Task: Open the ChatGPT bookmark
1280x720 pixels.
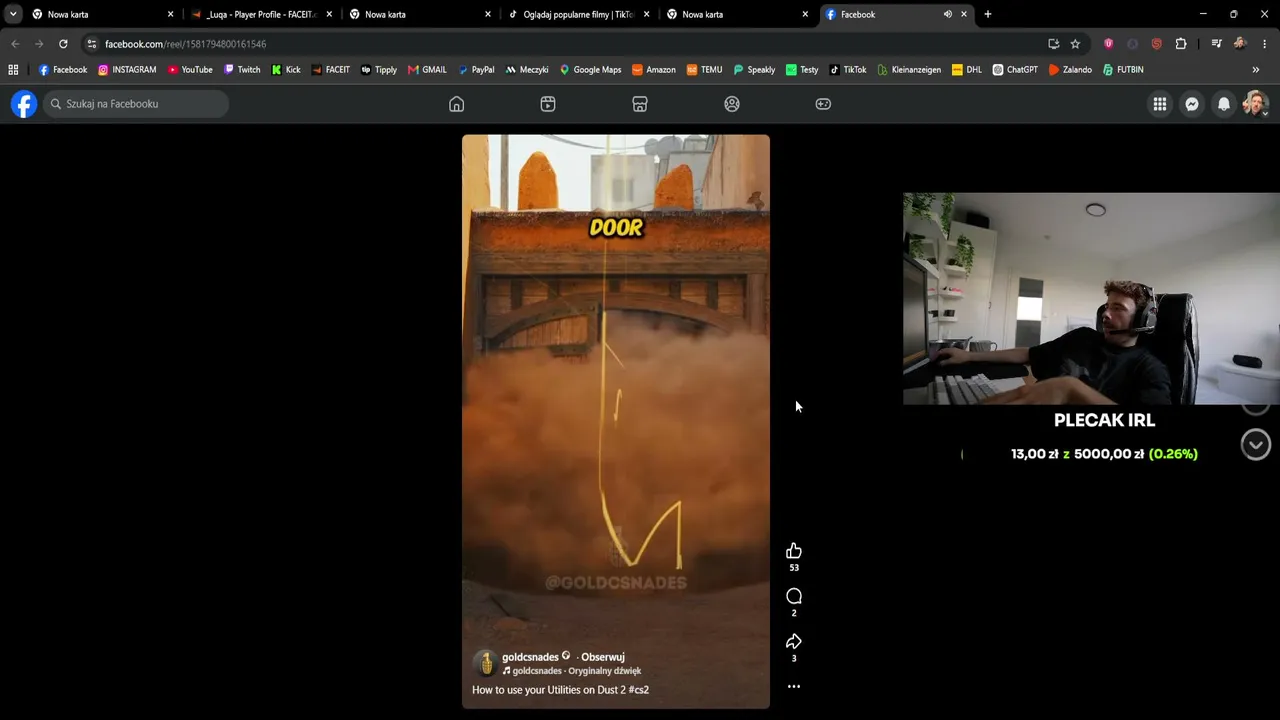Action: (1015, 70)
